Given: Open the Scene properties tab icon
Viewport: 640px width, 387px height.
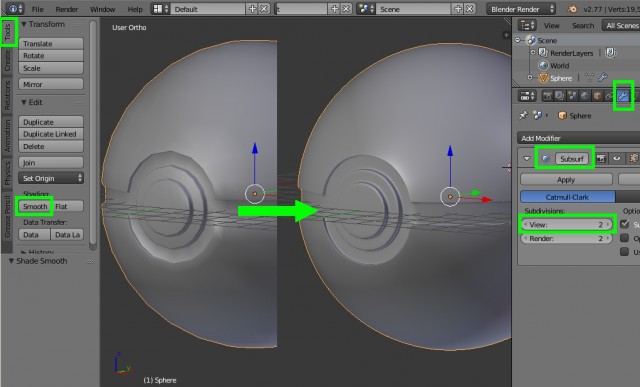Looking at the screenshot, I should 572,96.
